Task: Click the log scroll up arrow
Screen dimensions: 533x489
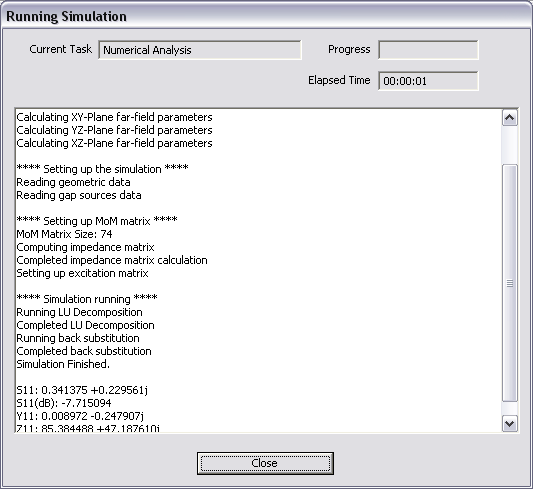Action: click(x=510, y=118)
